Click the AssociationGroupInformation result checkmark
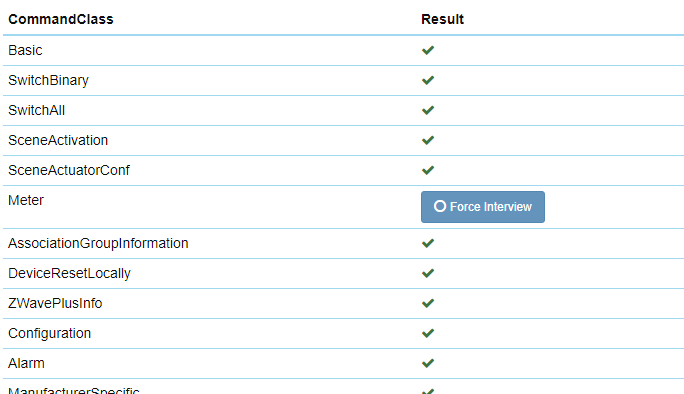The width and height of the screenshot is (684, 394). pos(428,243)
